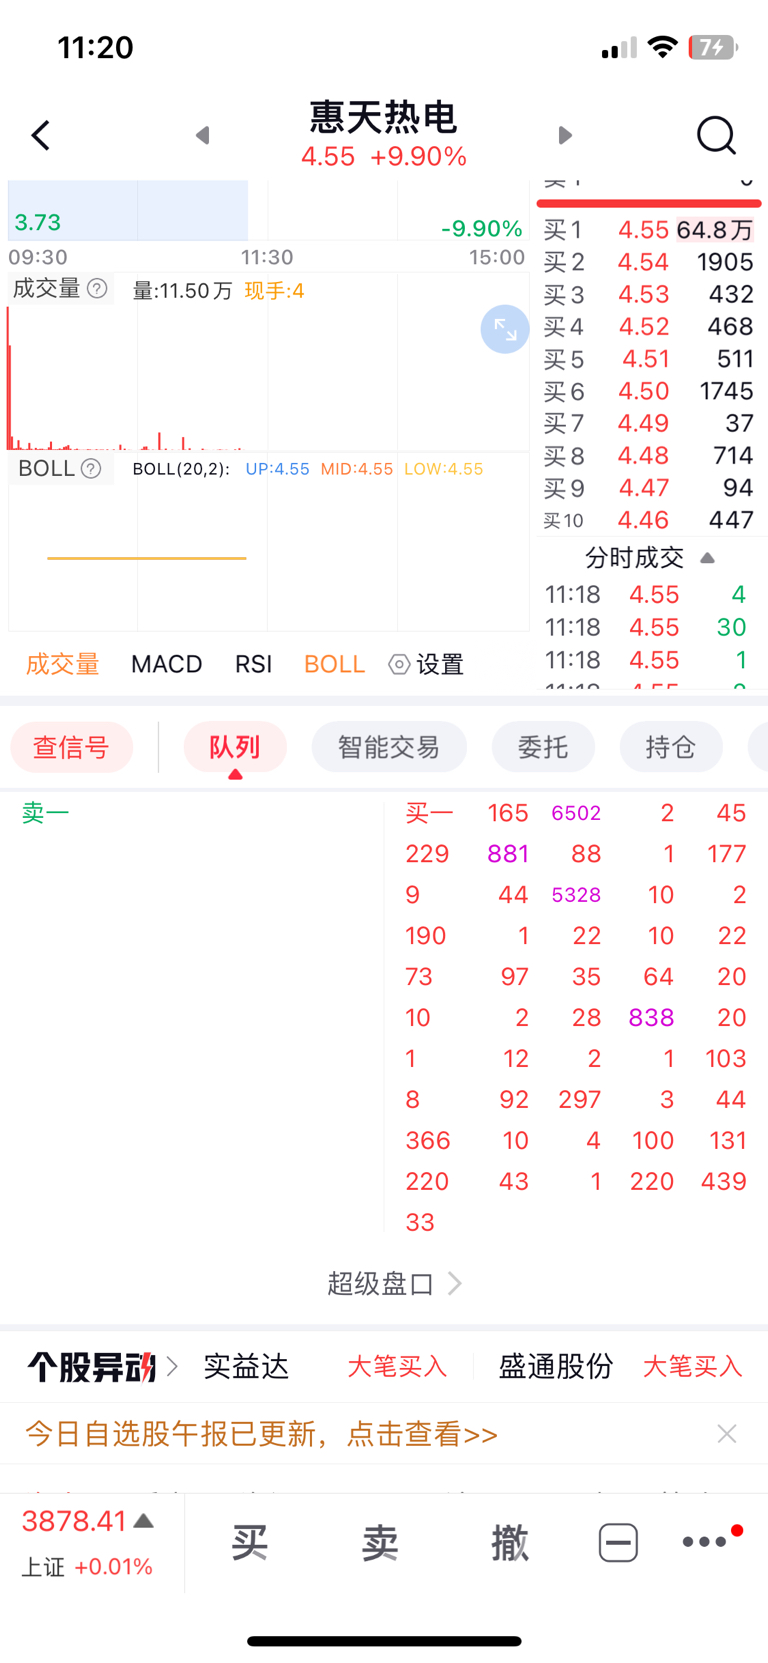768x1663 pixels.
Task: Tap queue order value 6502
Action: coord(576,813)
